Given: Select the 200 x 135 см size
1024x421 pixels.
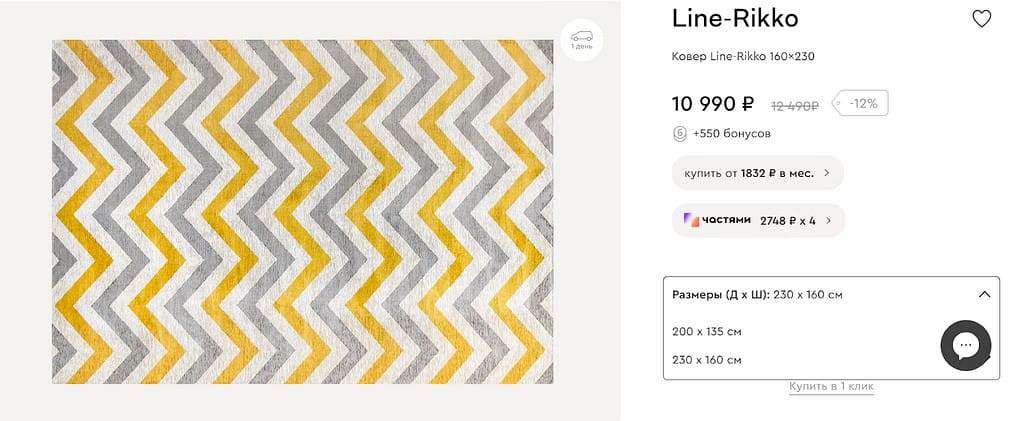Looking at the screenshot, I should [707, 331].
